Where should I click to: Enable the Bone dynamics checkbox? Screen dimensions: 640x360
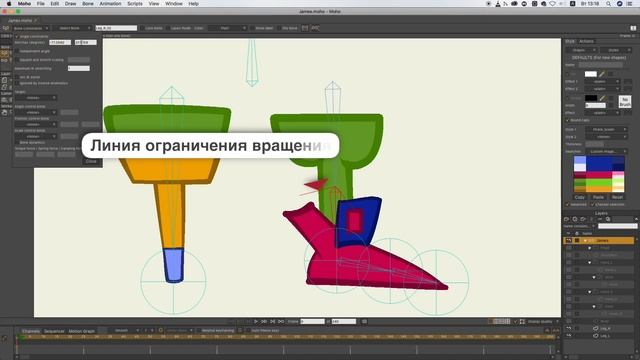tap(17, 142)
